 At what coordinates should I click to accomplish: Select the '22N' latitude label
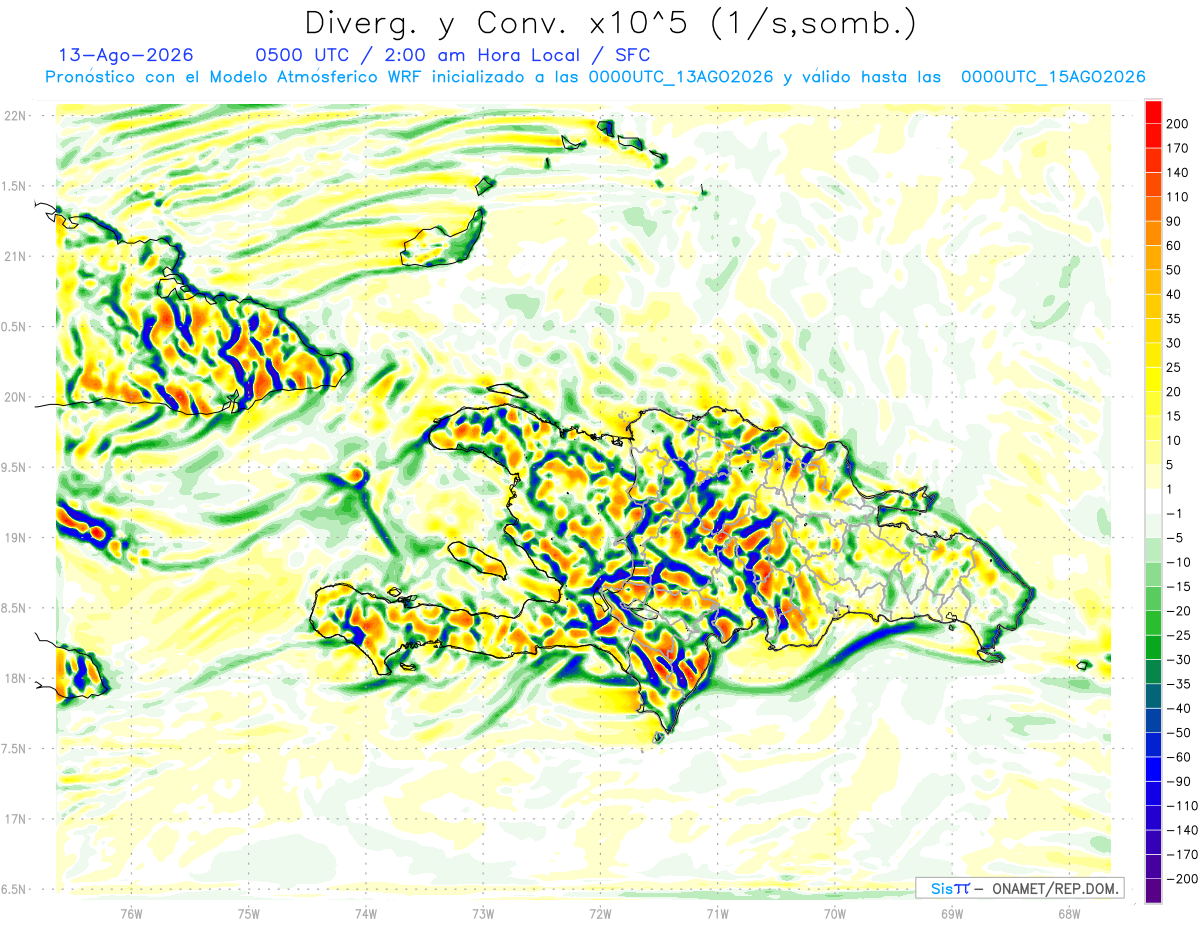coord(15,116)
